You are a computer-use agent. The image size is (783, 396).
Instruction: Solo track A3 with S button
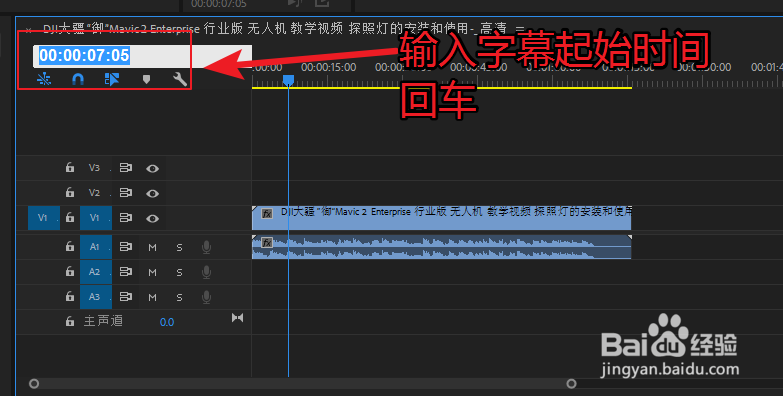179,298
